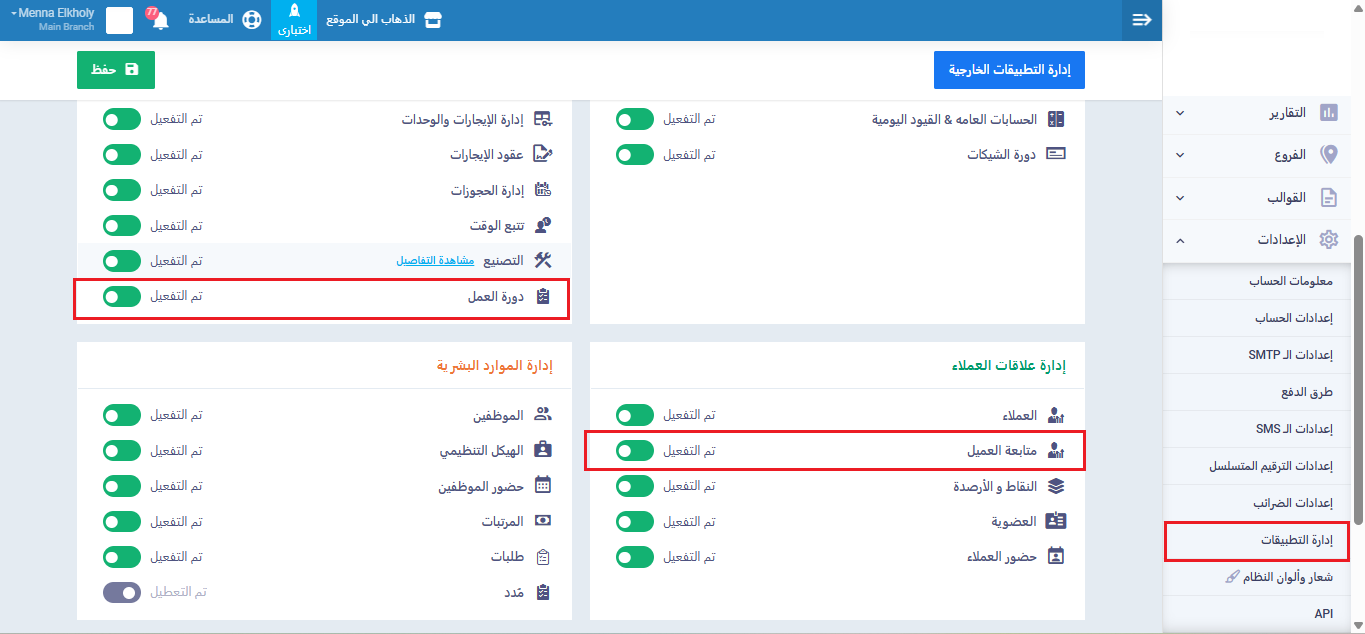Screen dimensions: 1365x634
Task: Click the النقاط و الأرصدة layers icon
Action: click(1056, 486)
